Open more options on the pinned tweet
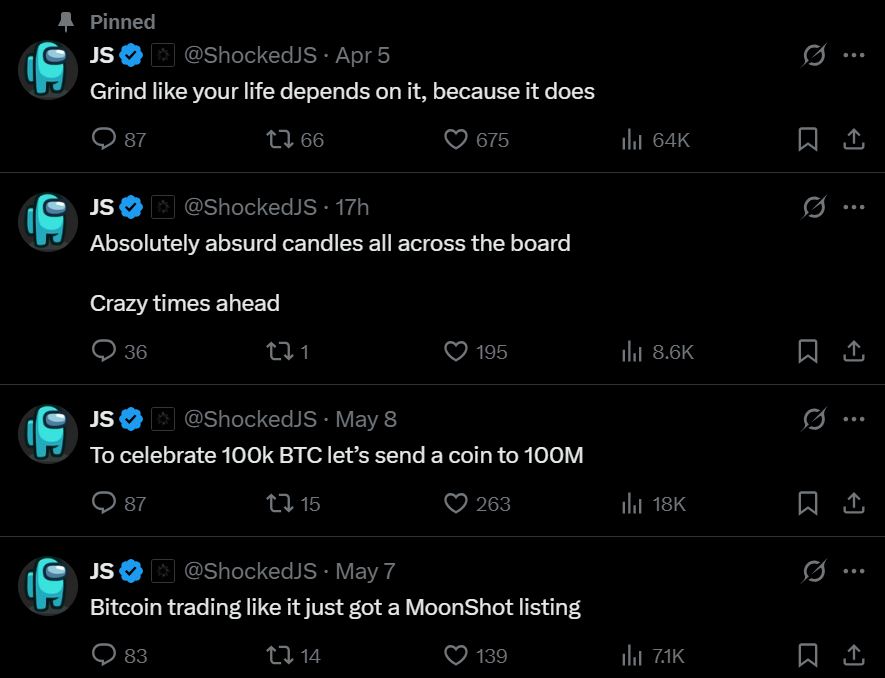 click(x=854, y=55)
